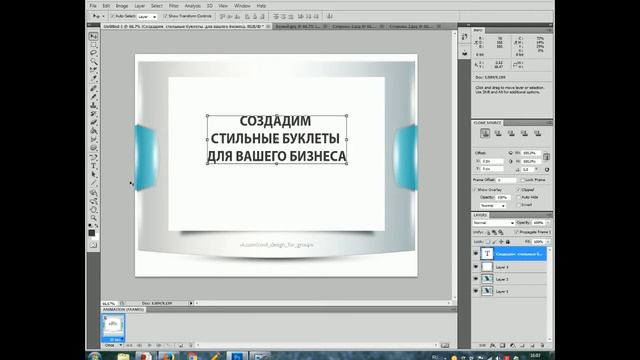This screenshot has height=360, width=640.
Task: Hide the text layer via eye icon
Action: pos(476,253)
